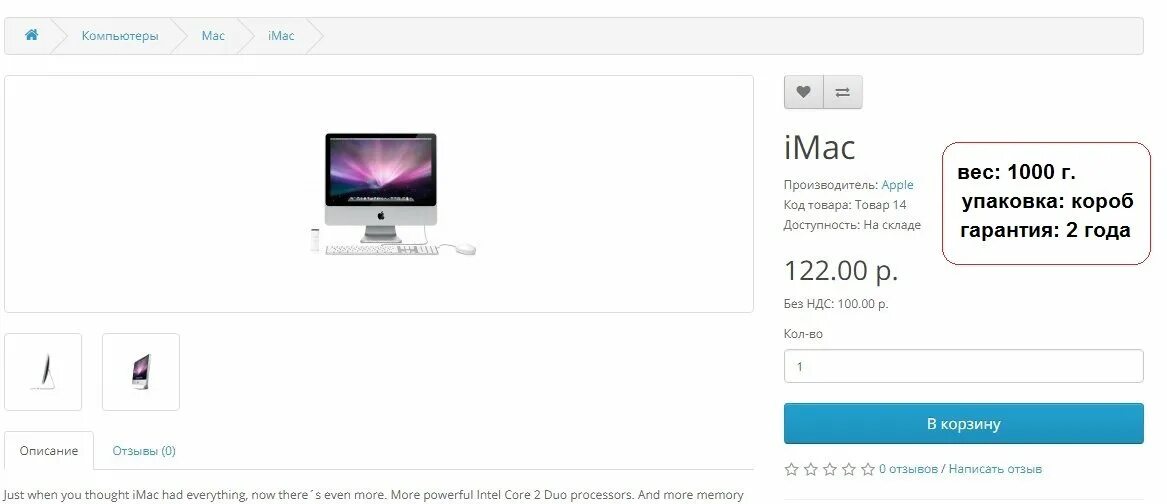Image resolution: width=1167 pixels, height=504 pixels.
Task: Go to the Mac breadcrumb category
Action: pos(213,36)
